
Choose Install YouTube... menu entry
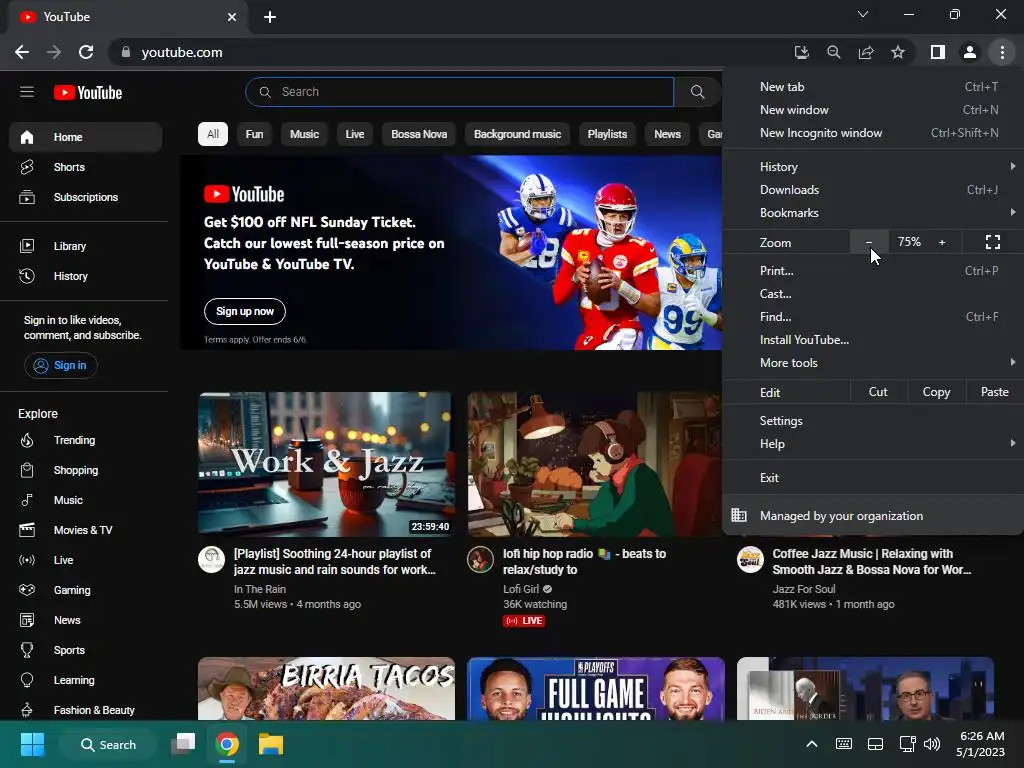(x=873, y=340)
